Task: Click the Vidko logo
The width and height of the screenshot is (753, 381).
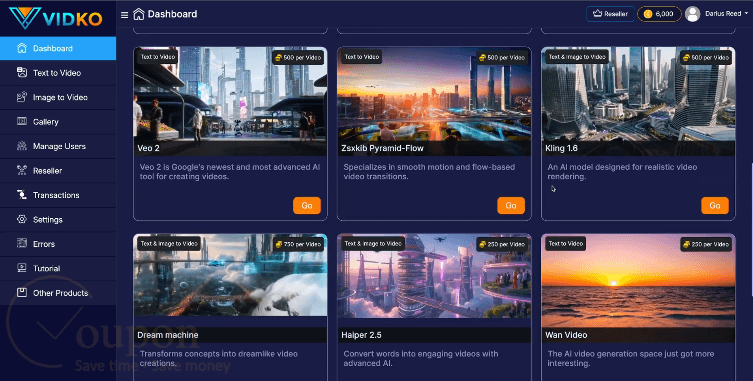Action: [x=55, y=18]
